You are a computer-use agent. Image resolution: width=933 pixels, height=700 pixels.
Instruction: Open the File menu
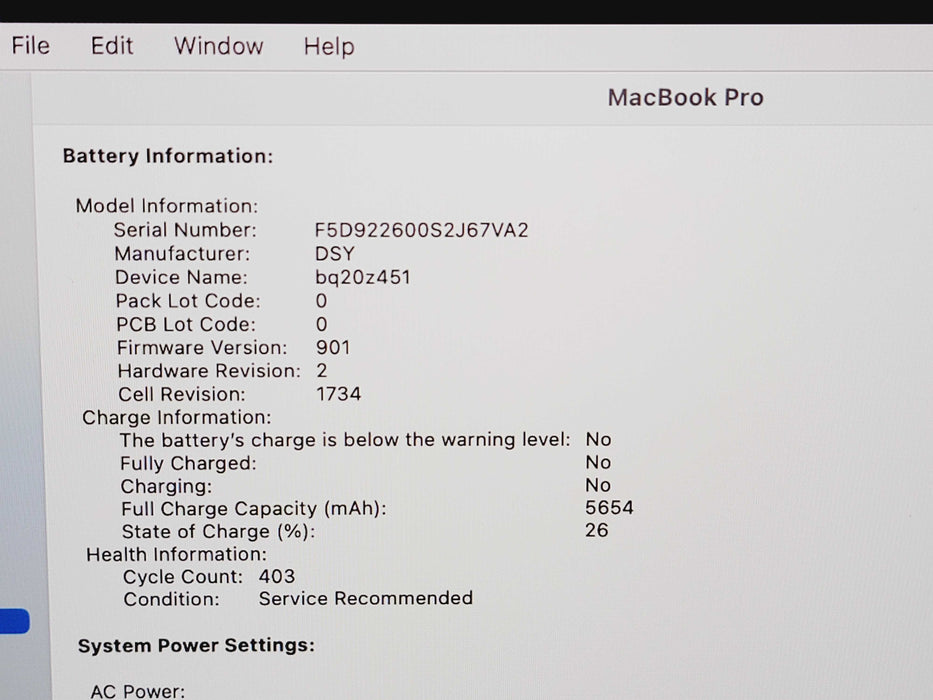30,46
